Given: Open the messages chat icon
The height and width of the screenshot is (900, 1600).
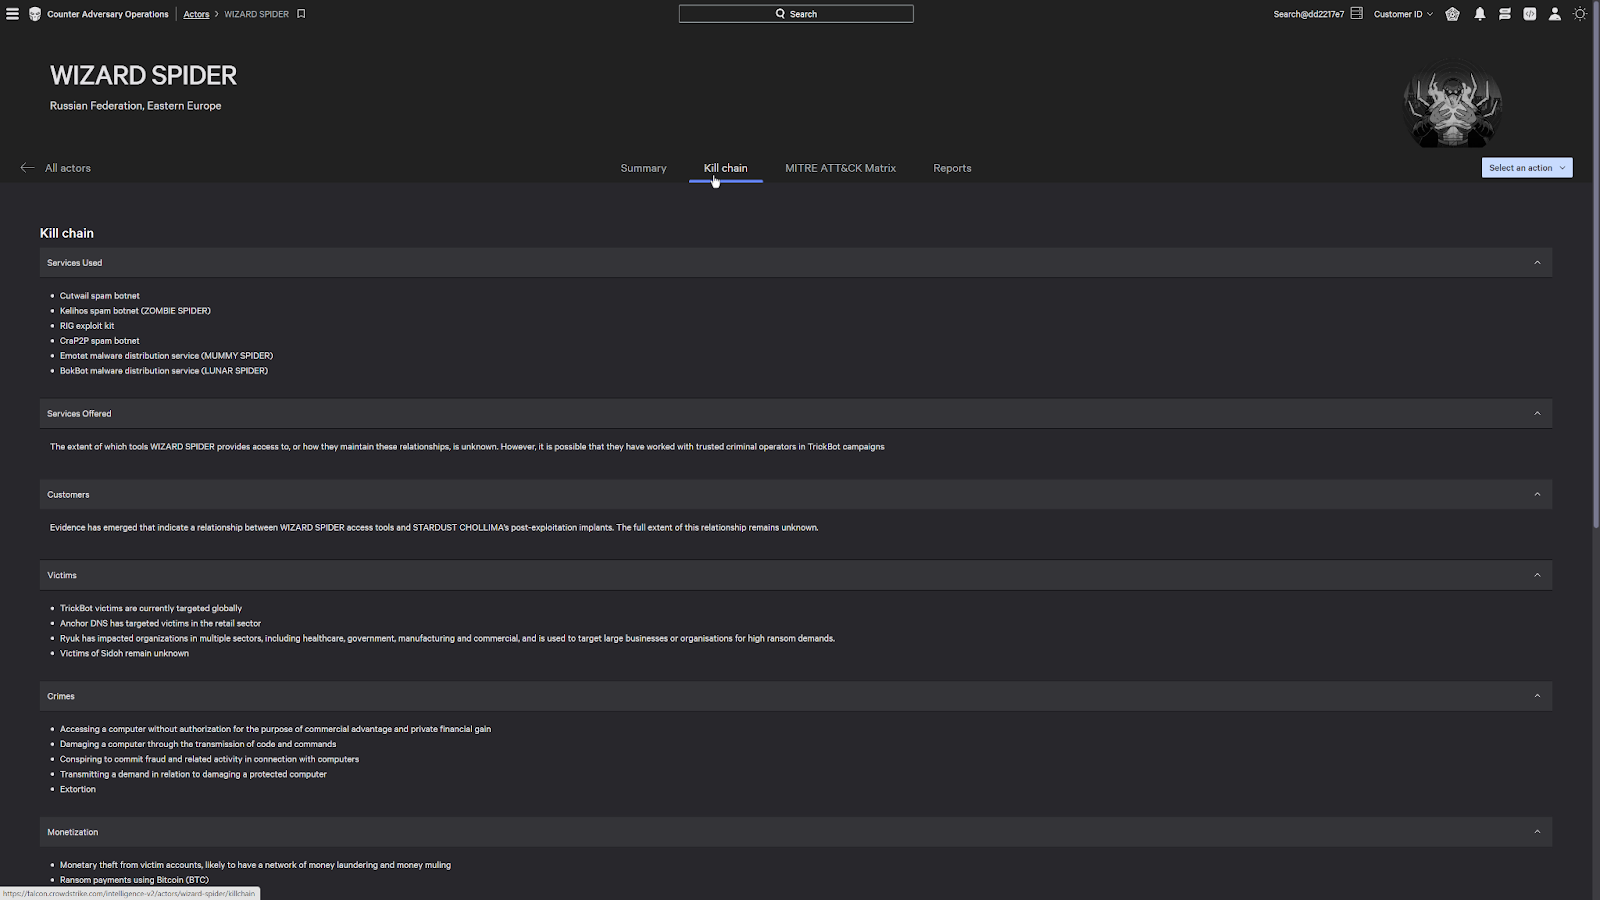Looking at the screenshot, I should (x=1505, y=14).
